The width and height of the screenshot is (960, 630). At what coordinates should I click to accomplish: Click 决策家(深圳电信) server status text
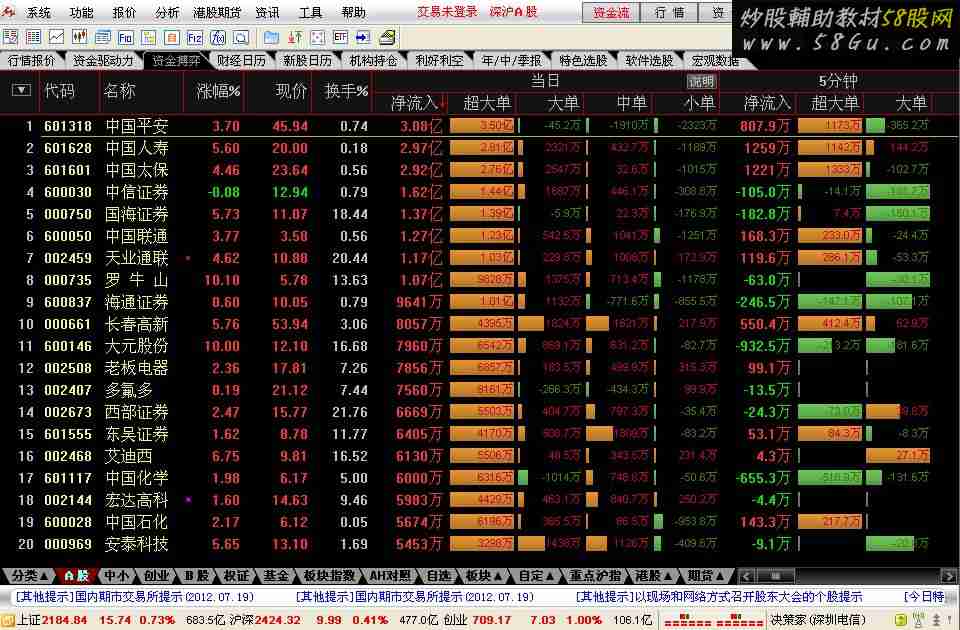[x=818, y=620]
